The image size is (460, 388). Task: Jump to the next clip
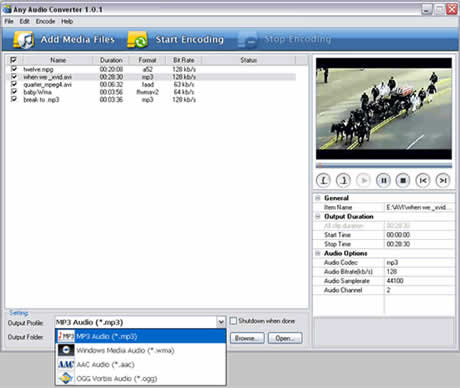point(443,180)
